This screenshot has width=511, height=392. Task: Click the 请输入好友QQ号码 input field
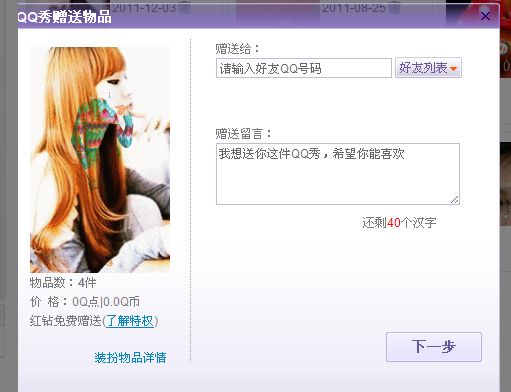[x=304, y=68]
